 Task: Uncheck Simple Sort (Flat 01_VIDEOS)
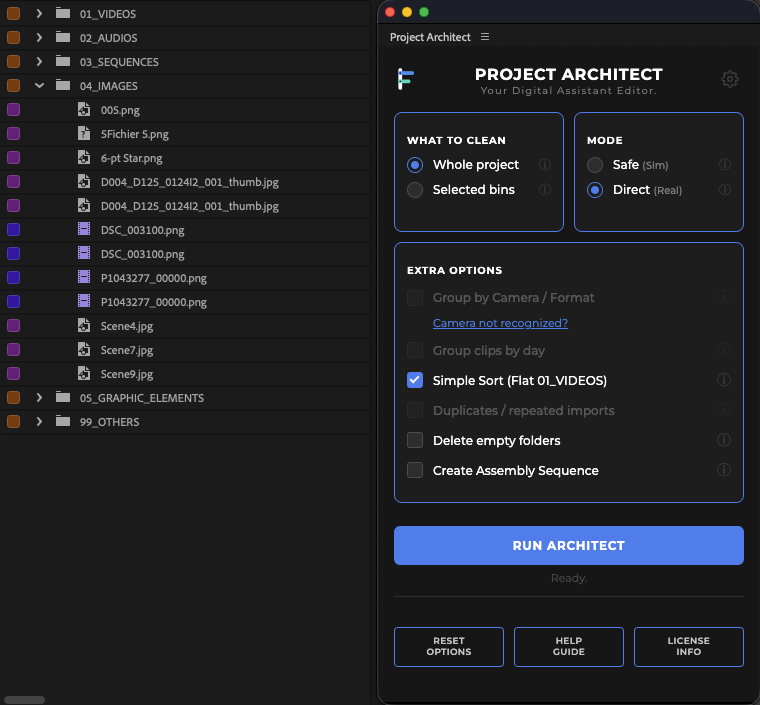(x=415, y=380)
